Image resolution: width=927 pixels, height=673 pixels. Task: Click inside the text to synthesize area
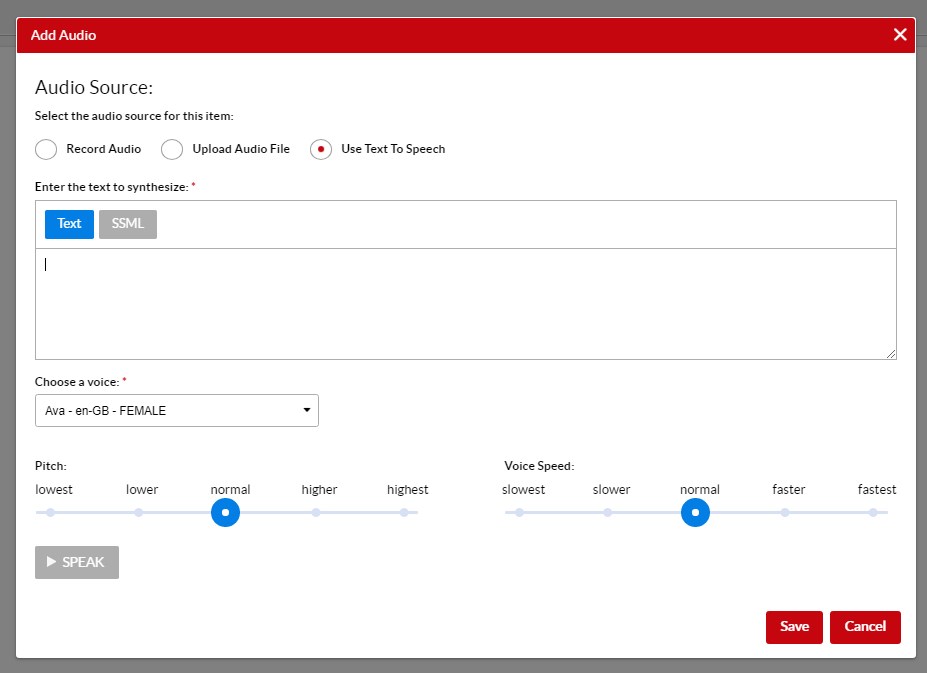pos(465,304)
